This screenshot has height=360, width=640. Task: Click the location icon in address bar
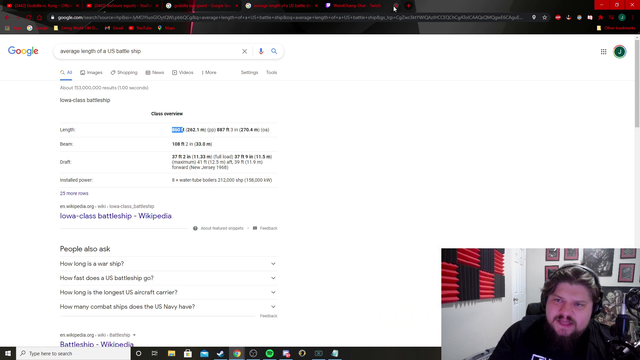(x=533, y=18)
